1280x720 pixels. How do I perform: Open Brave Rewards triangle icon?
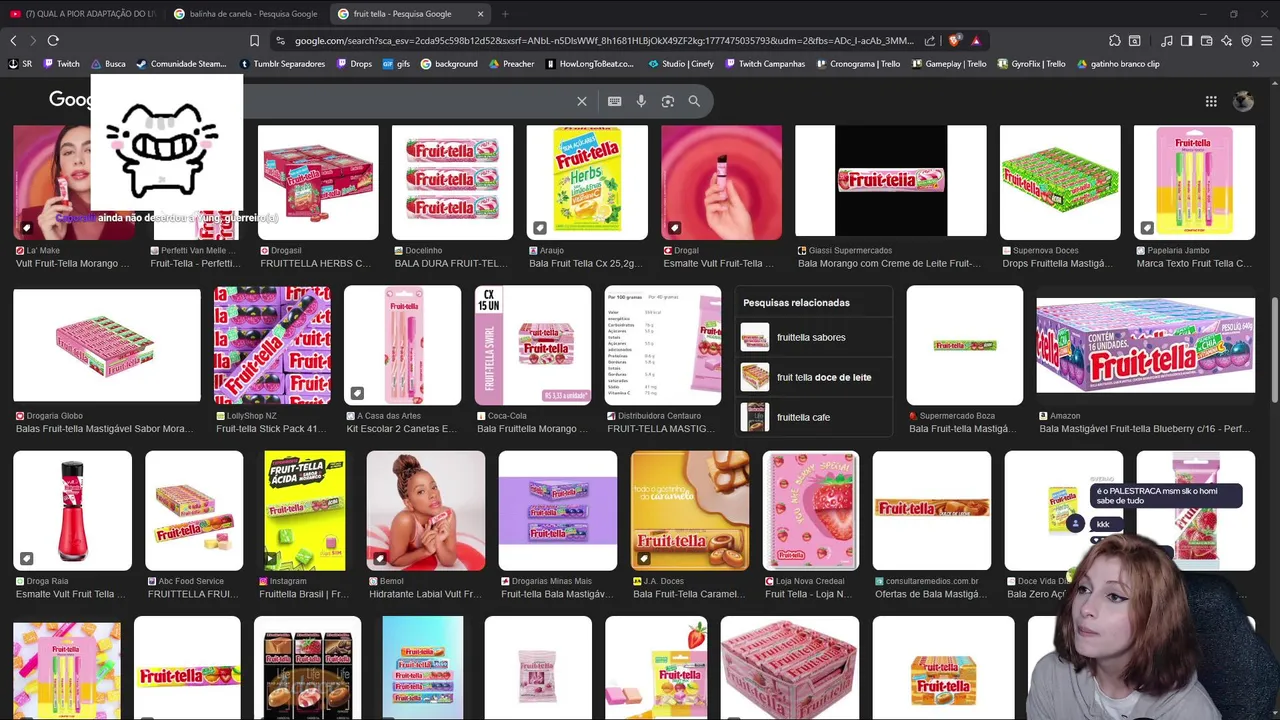click(x=976, y=41)
